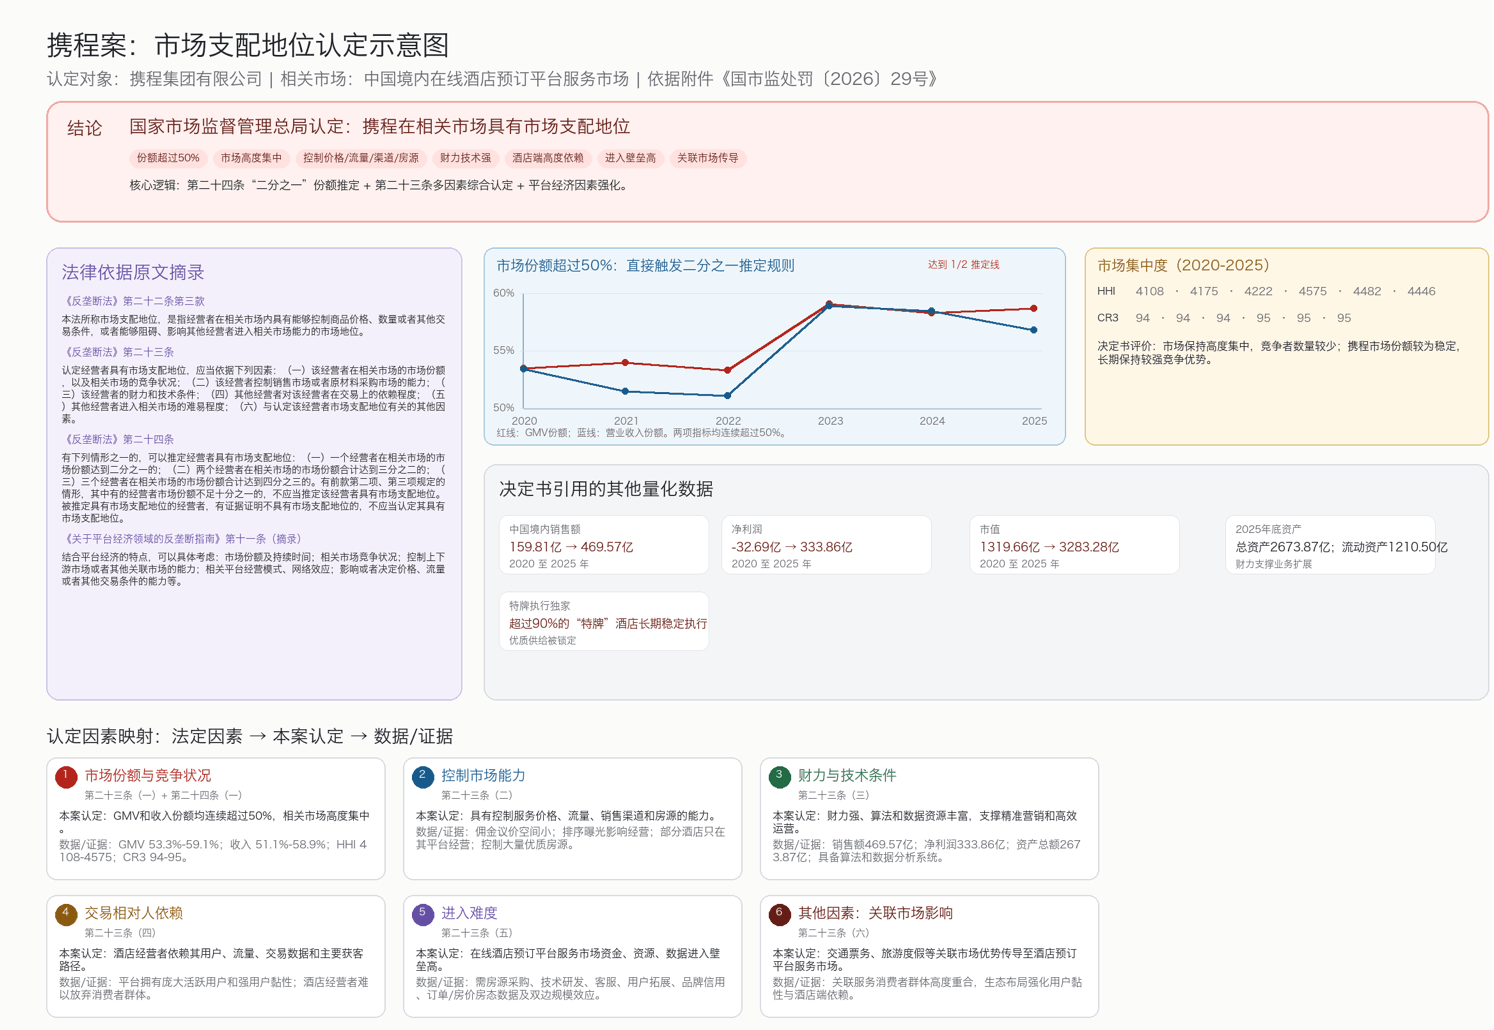Click the CR3 row label

pyautogui.click(x=1108, y=318)
